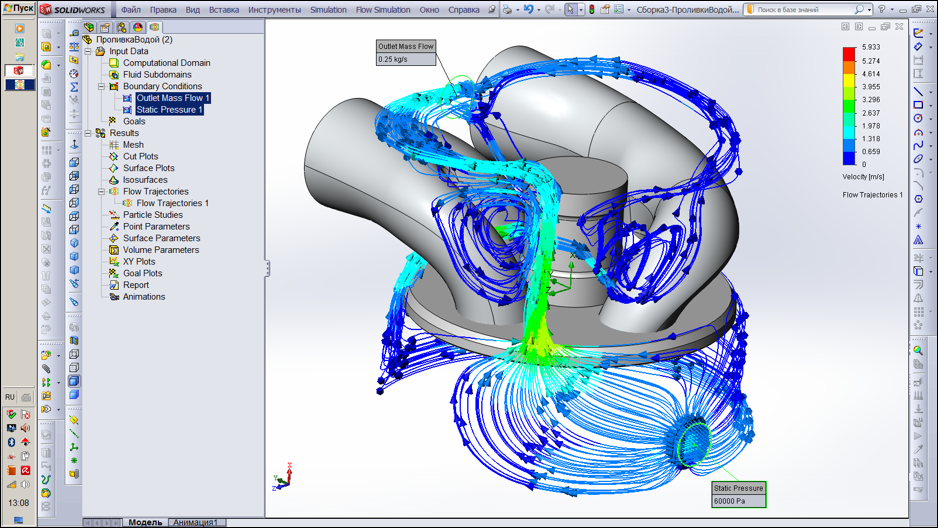Click the Surface Plots item
938x528 pixels.
point(148,168)
